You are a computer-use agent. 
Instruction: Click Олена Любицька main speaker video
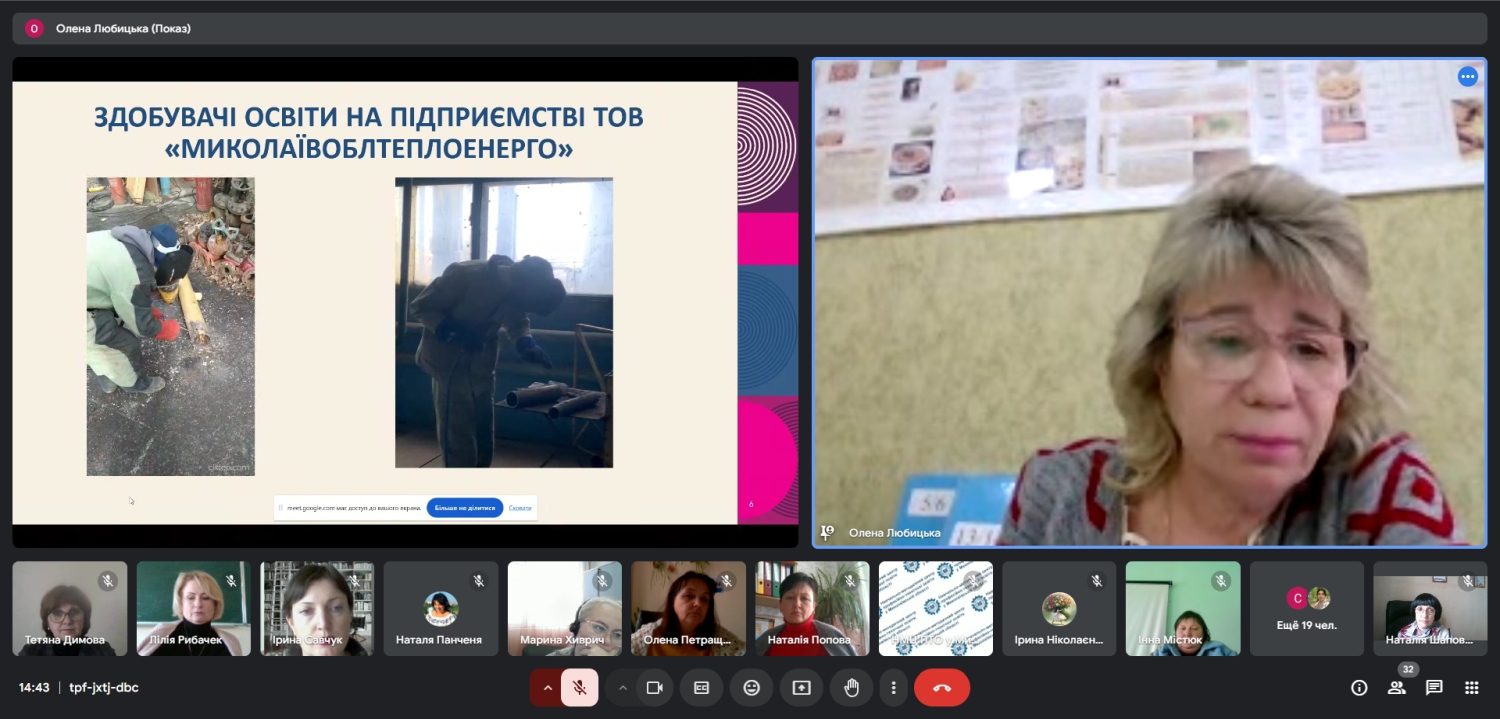1150,302
